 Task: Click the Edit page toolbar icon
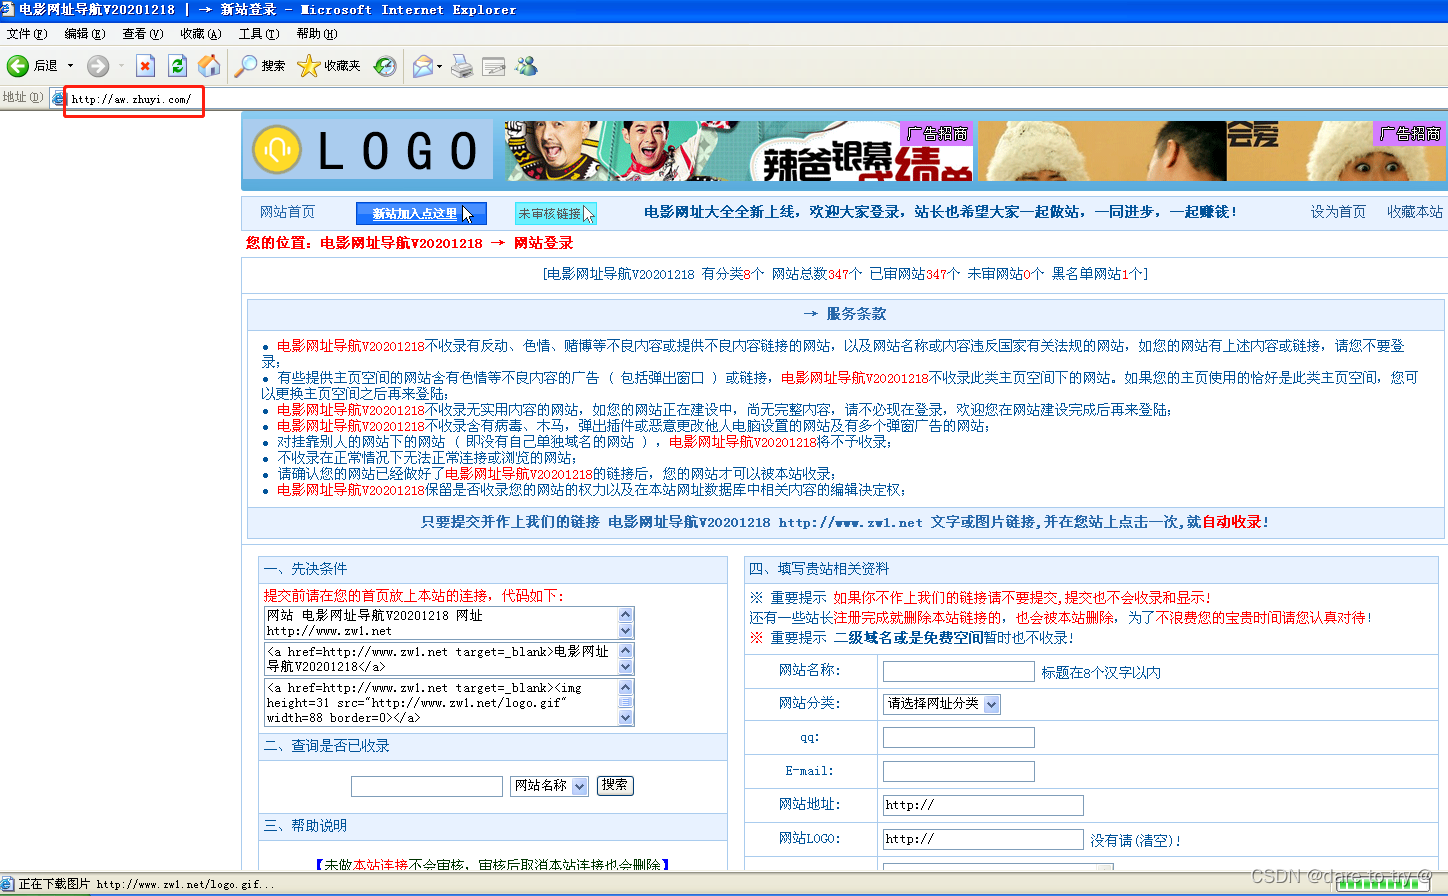494,66
